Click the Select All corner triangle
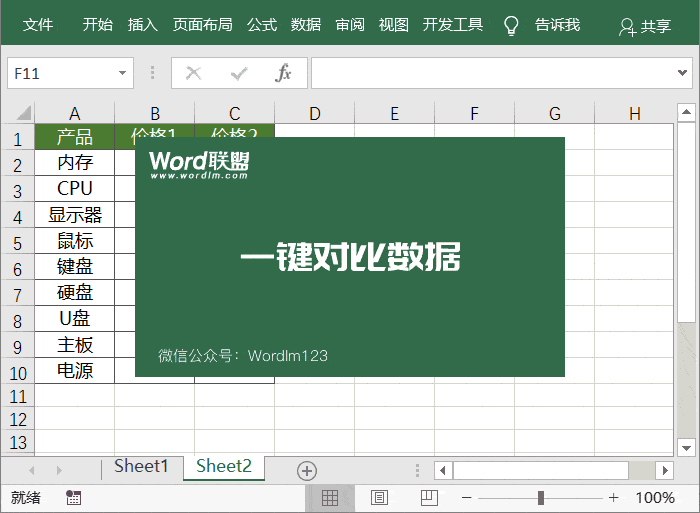700x513 pixels. 18,113
